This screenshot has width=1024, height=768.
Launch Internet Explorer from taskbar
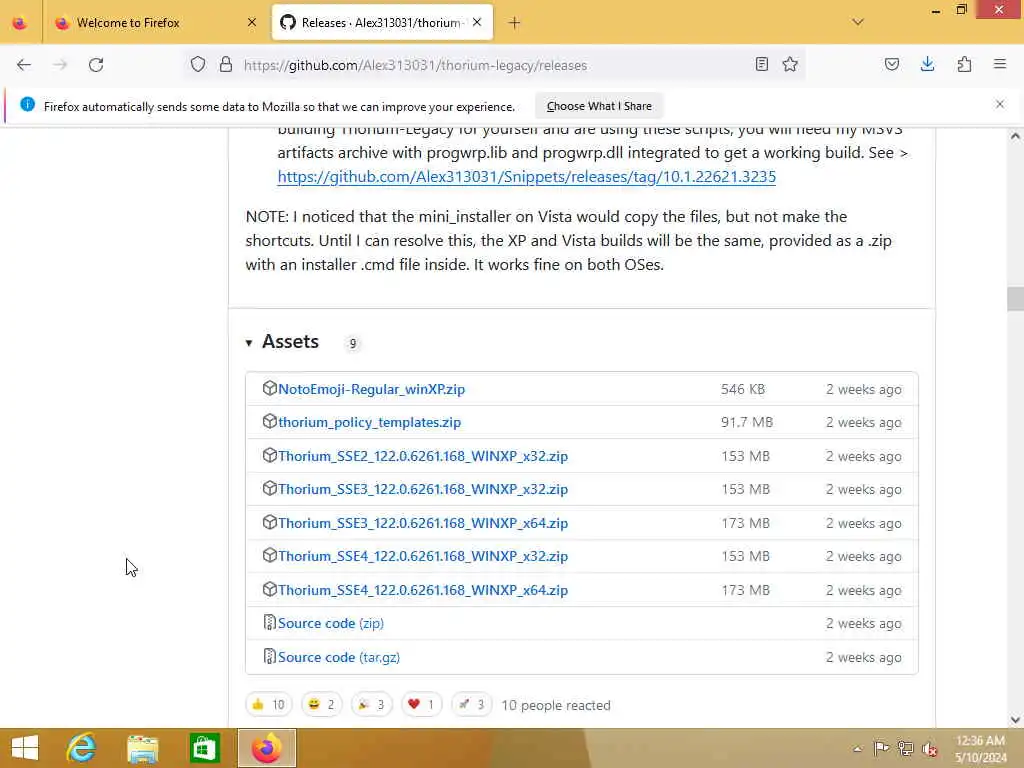coord(81,748)
